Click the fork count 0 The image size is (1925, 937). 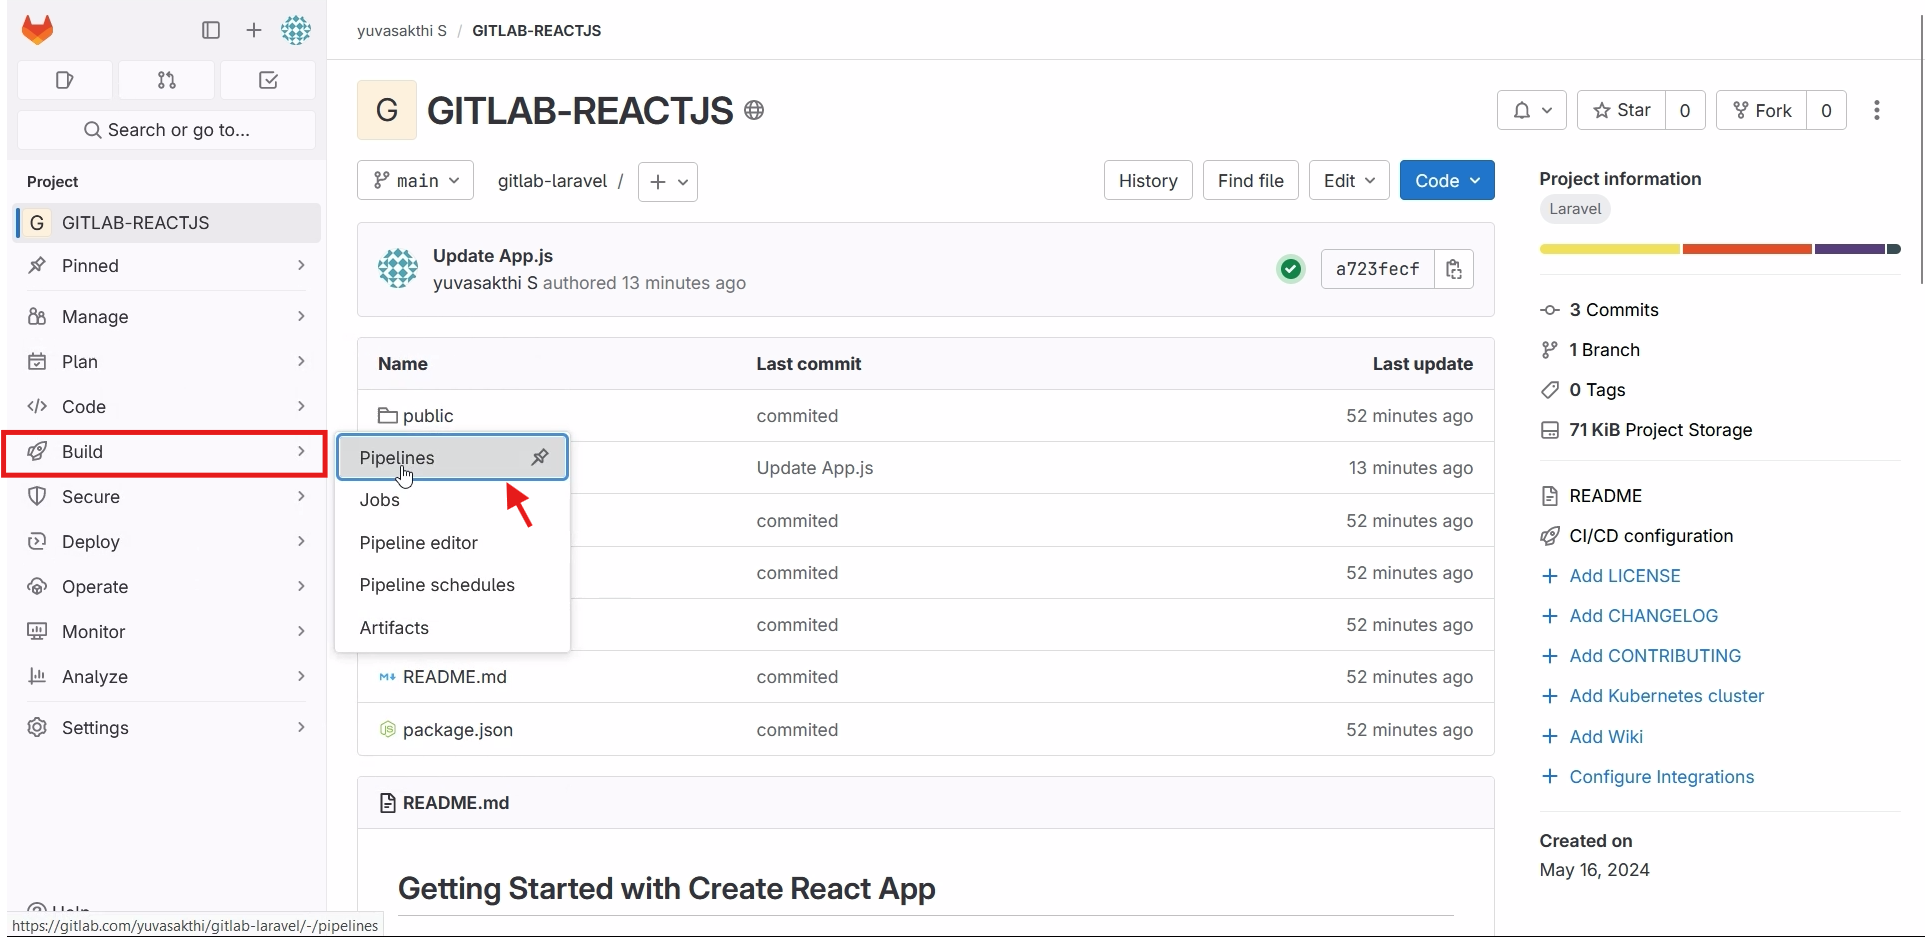point(1827,110)
